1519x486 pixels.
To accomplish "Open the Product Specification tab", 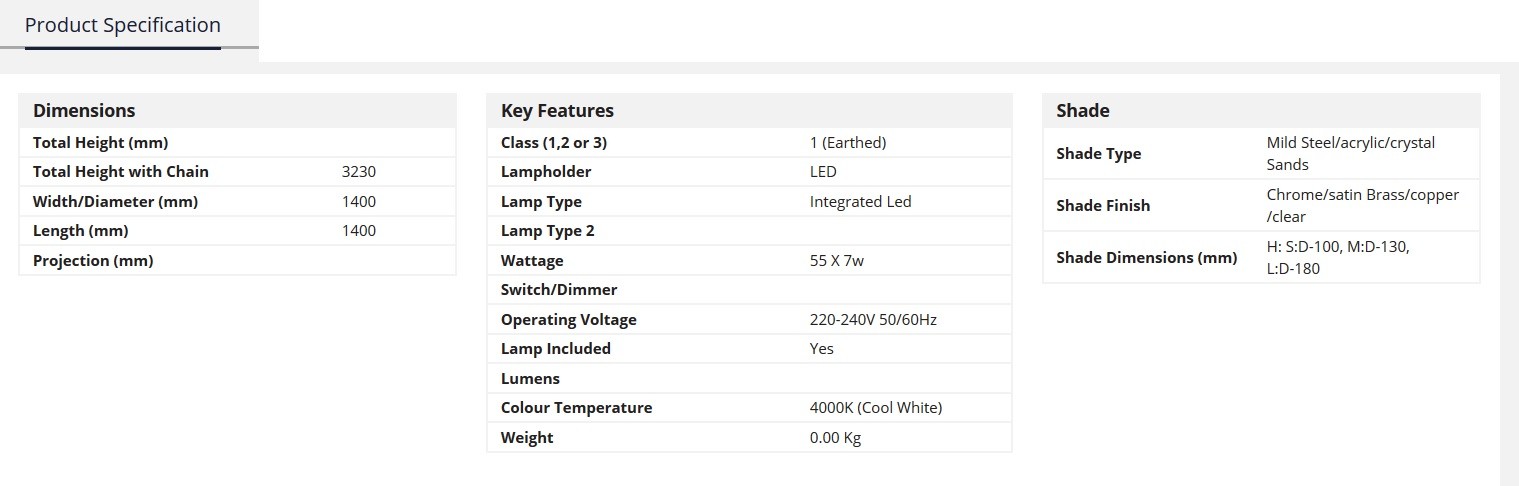I will pyautogui.click(x=123, y=25).
